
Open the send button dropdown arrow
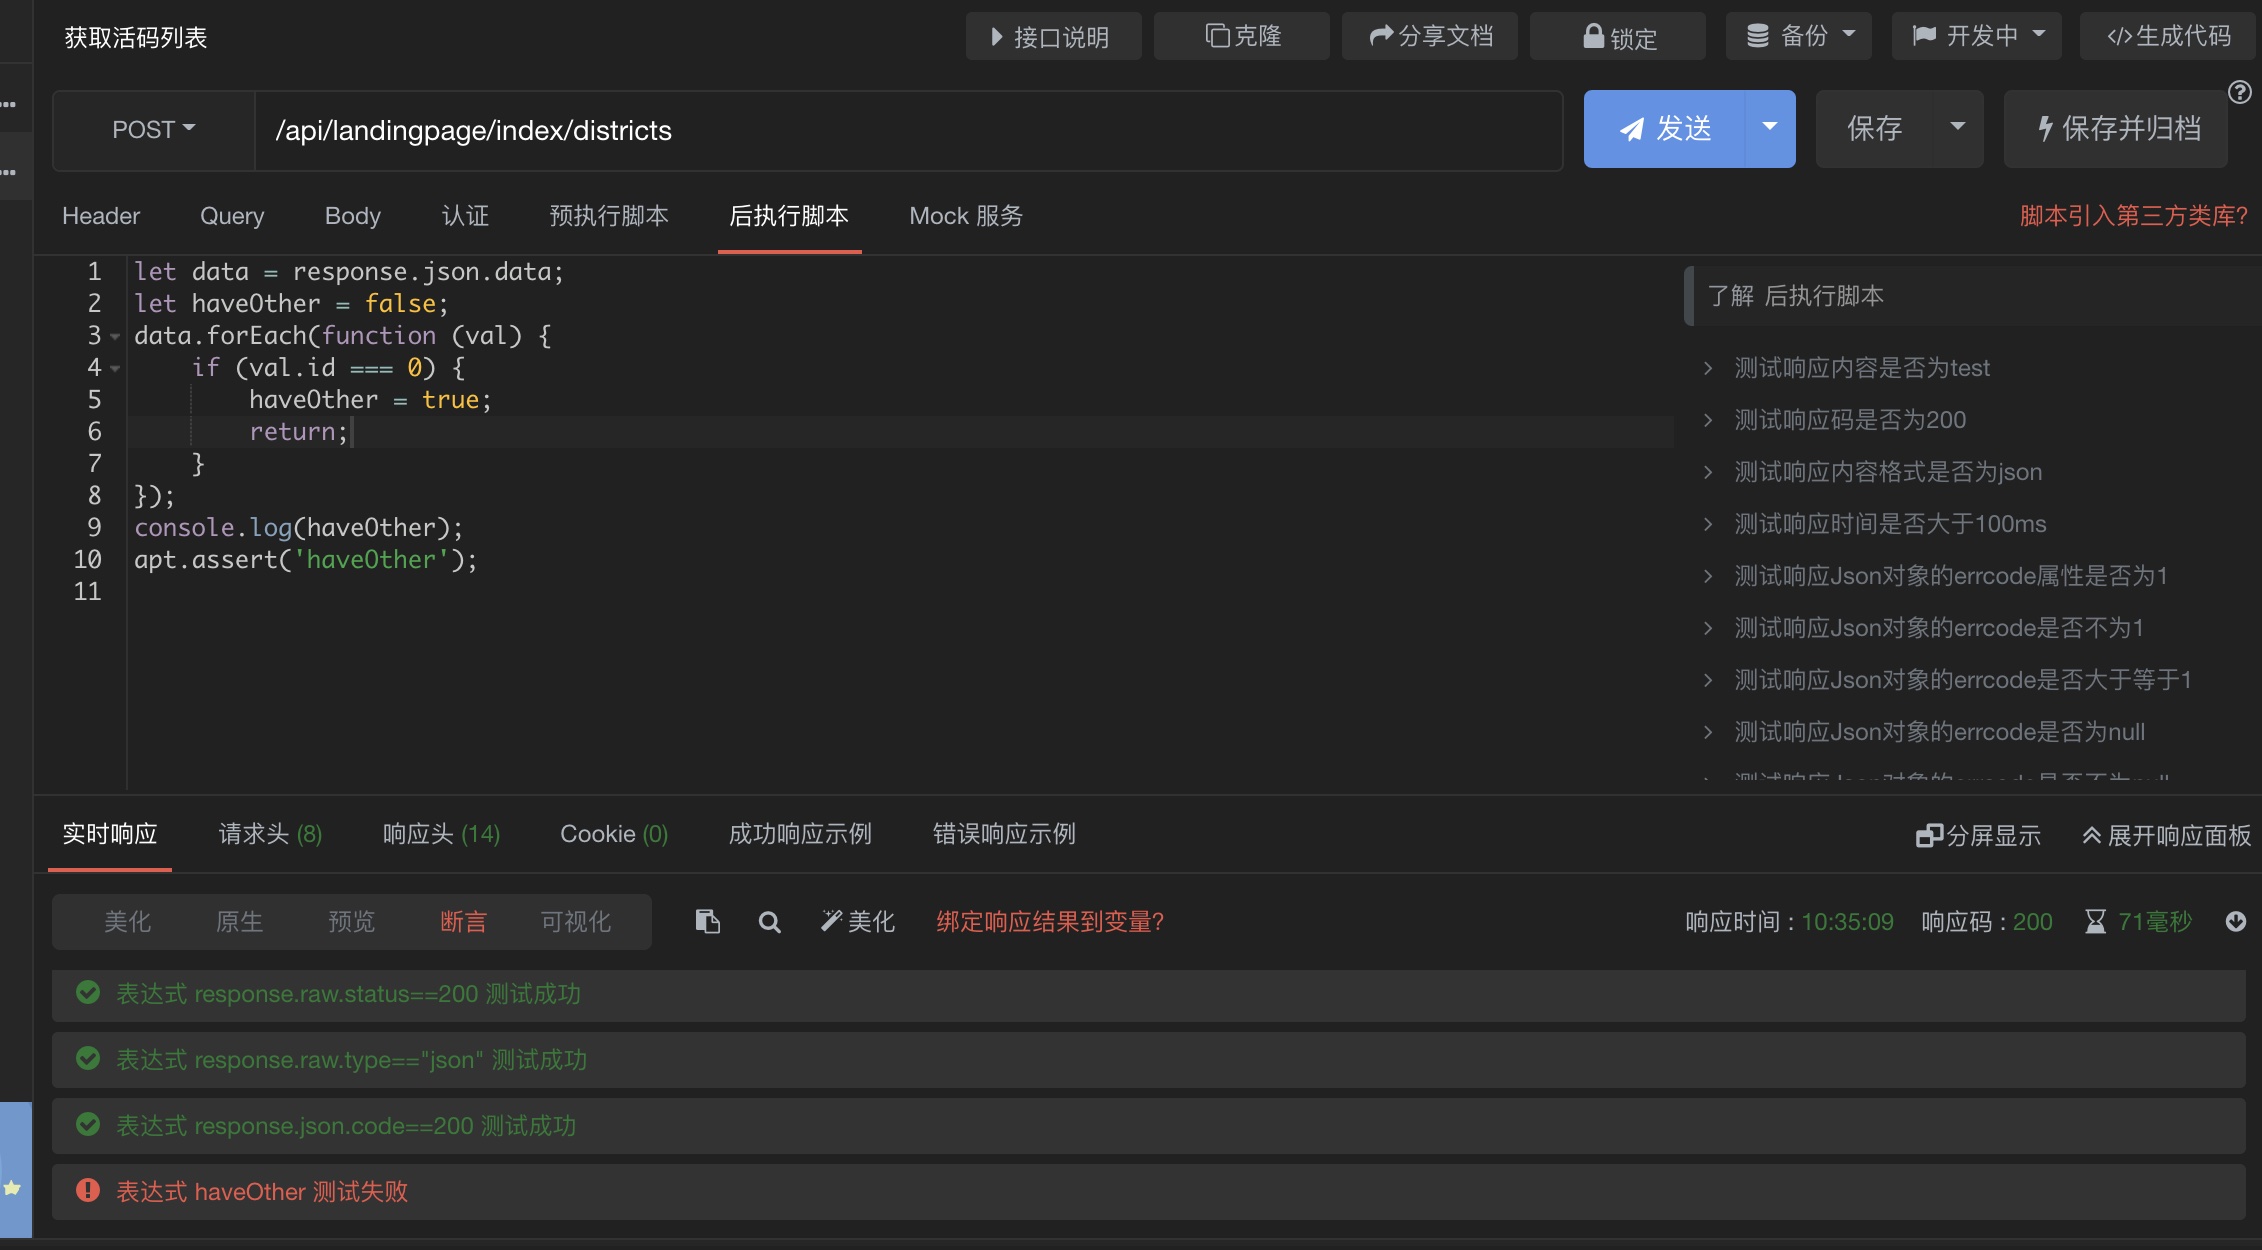(x=1770, y=128)
